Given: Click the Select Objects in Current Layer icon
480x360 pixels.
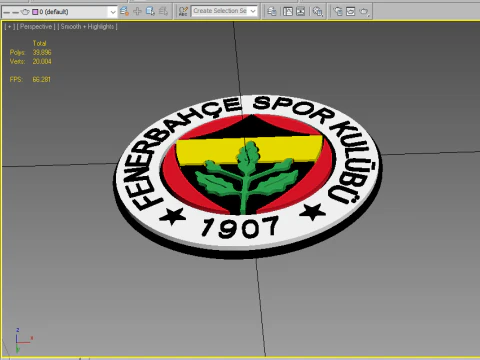Looking at the screenshot, I should (150, 11).
